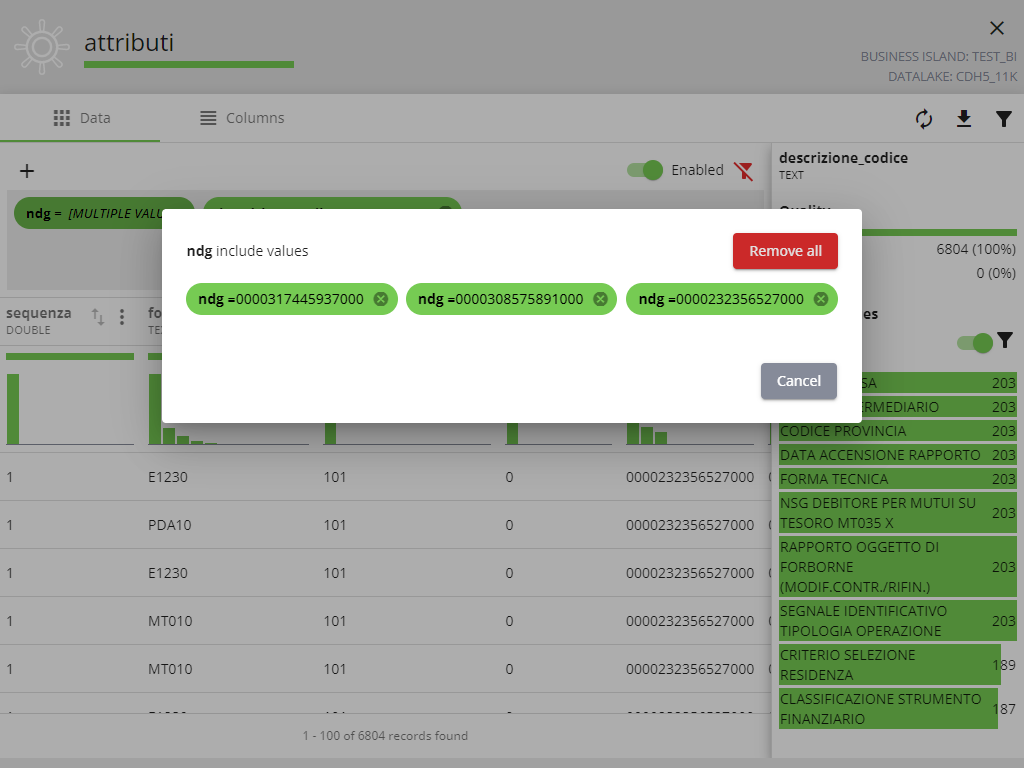This screenshot has width=1024, height=768.
Task: Toggle the switch in descrizione_codice values panel
Action: point(974,342)
